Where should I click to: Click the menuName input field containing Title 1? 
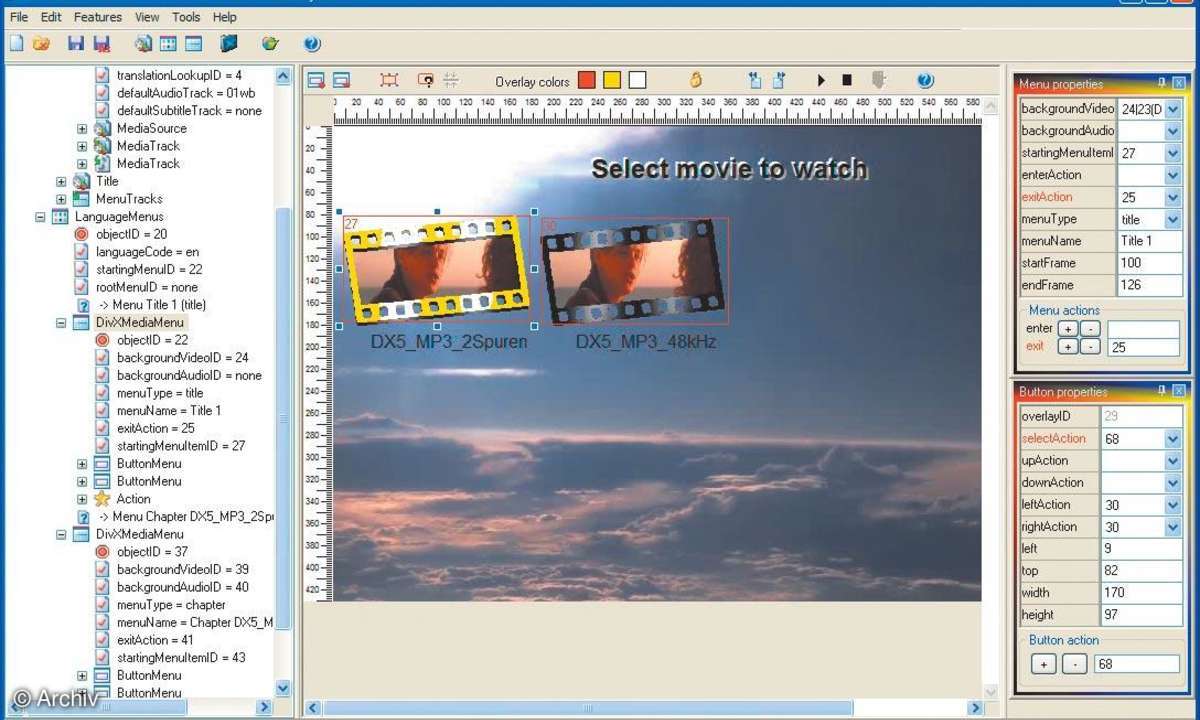pos(1150,241)
